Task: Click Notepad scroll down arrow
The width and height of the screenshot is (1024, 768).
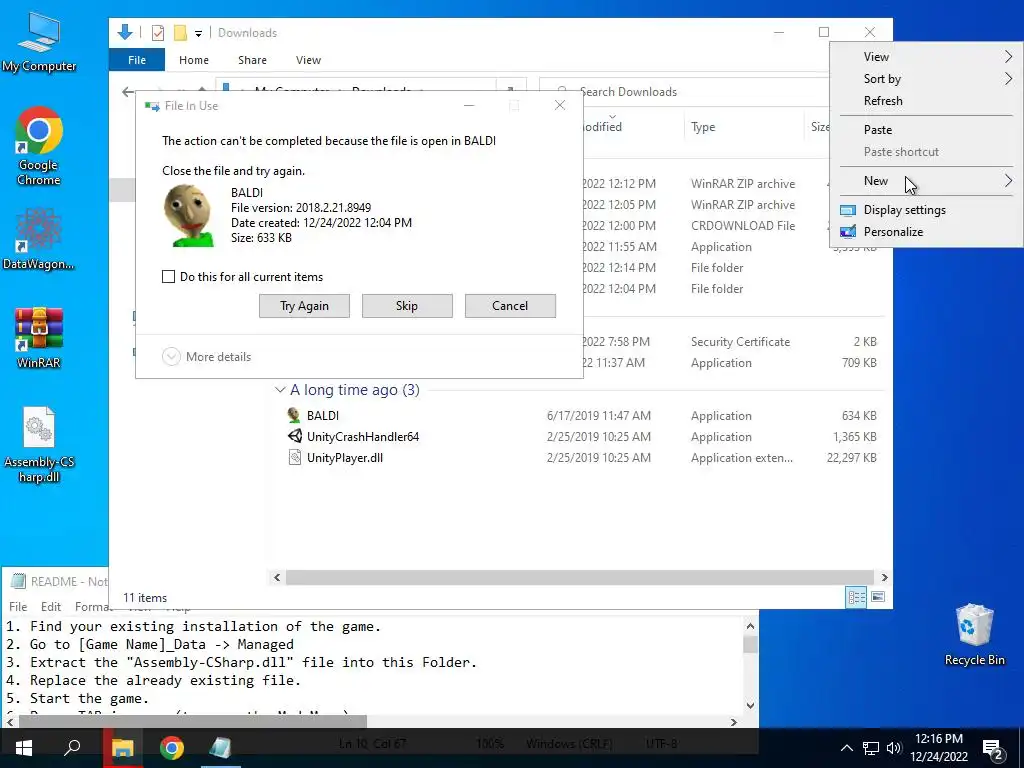Action: [750, 705]
